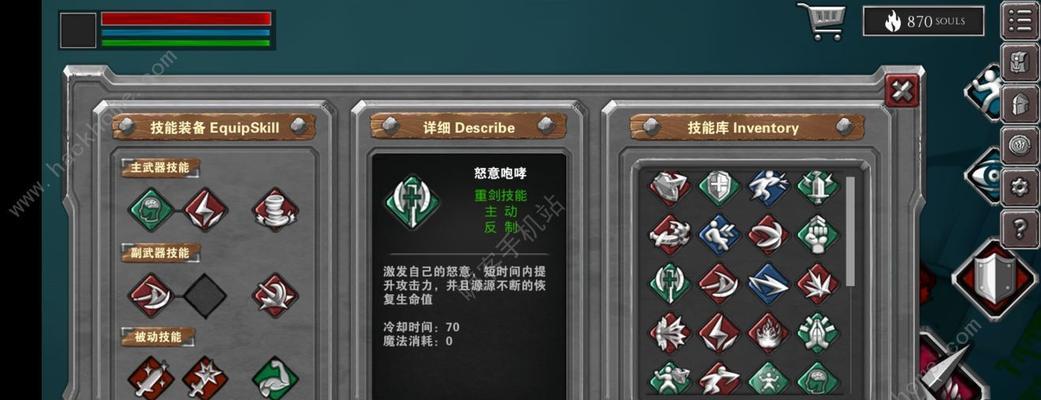The width and height of the screenshot is (1041, 400).
Task: Click the empty secondary weapon skill slot
Action: [205, 295]
